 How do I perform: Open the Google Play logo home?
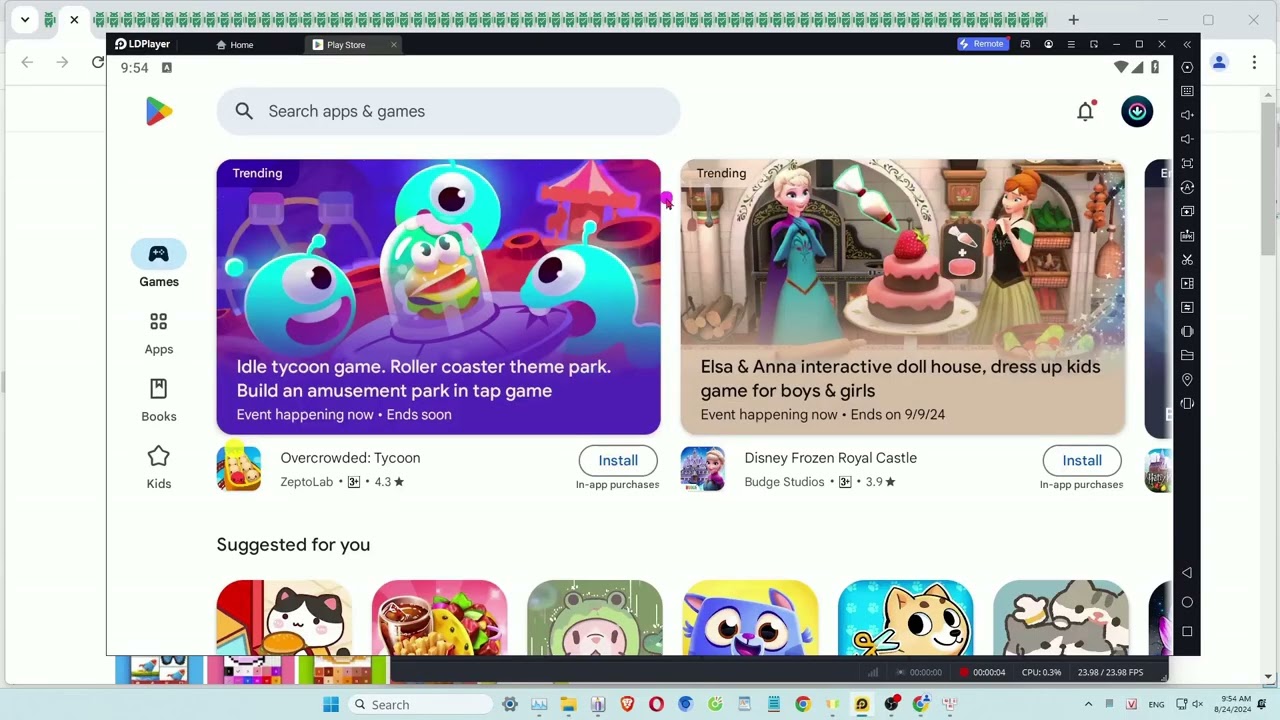[158, 111]
